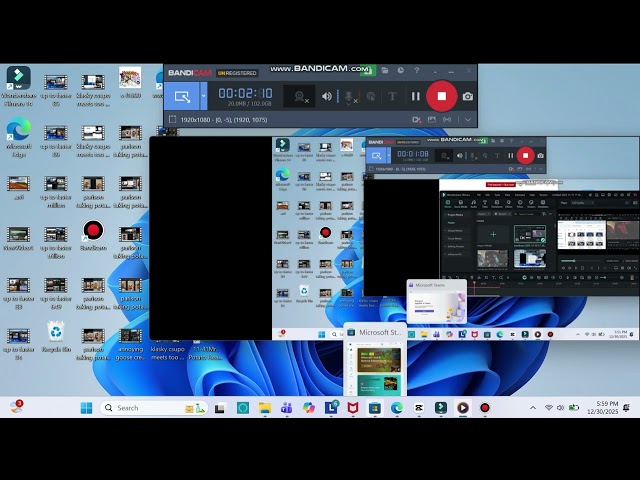Toggle the microphone in Bandicam
The width and height of the screenshot is (640, 480).
349,97
